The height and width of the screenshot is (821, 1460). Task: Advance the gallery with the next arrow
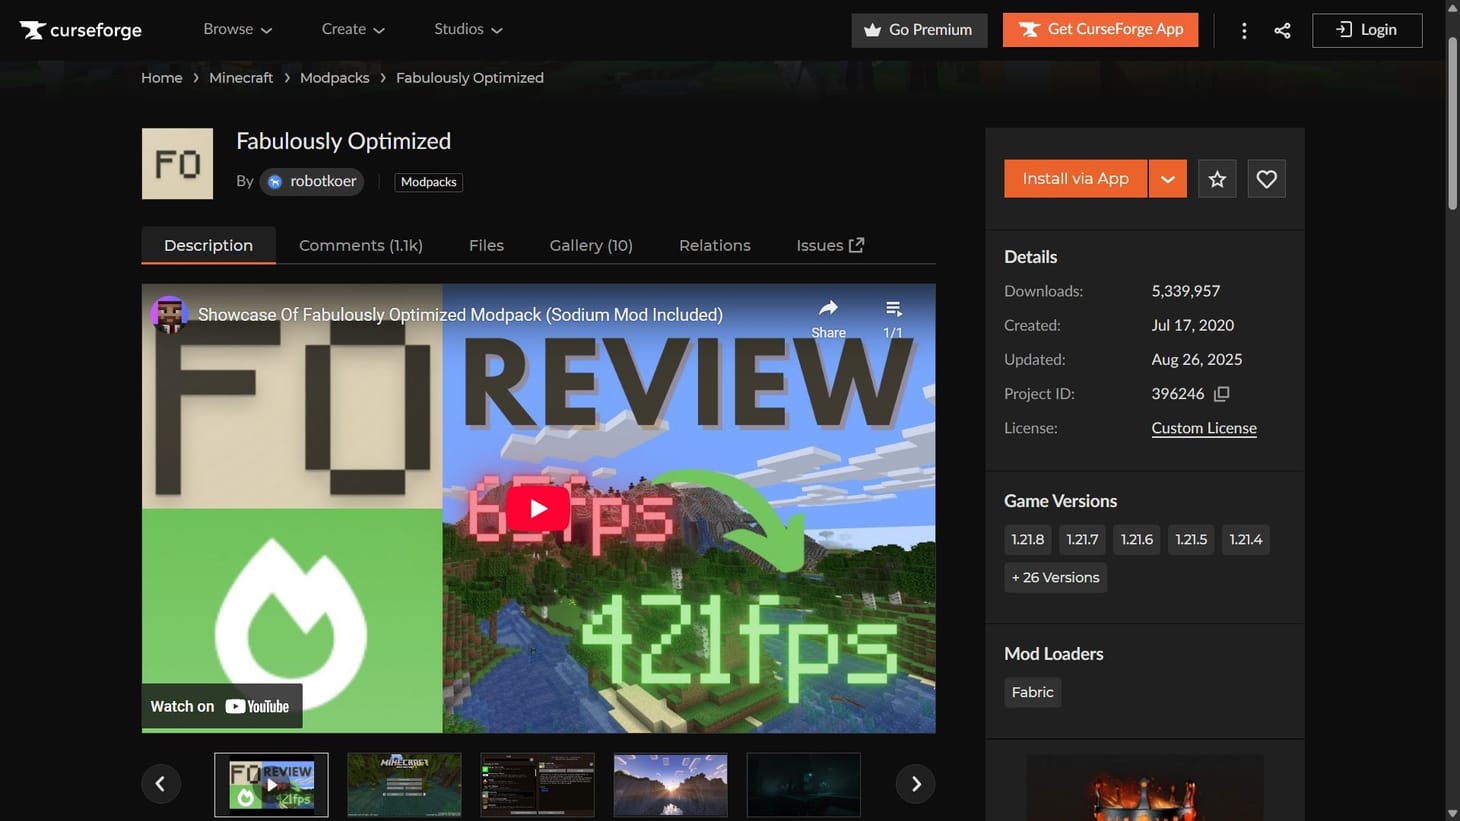coord(914,783)
